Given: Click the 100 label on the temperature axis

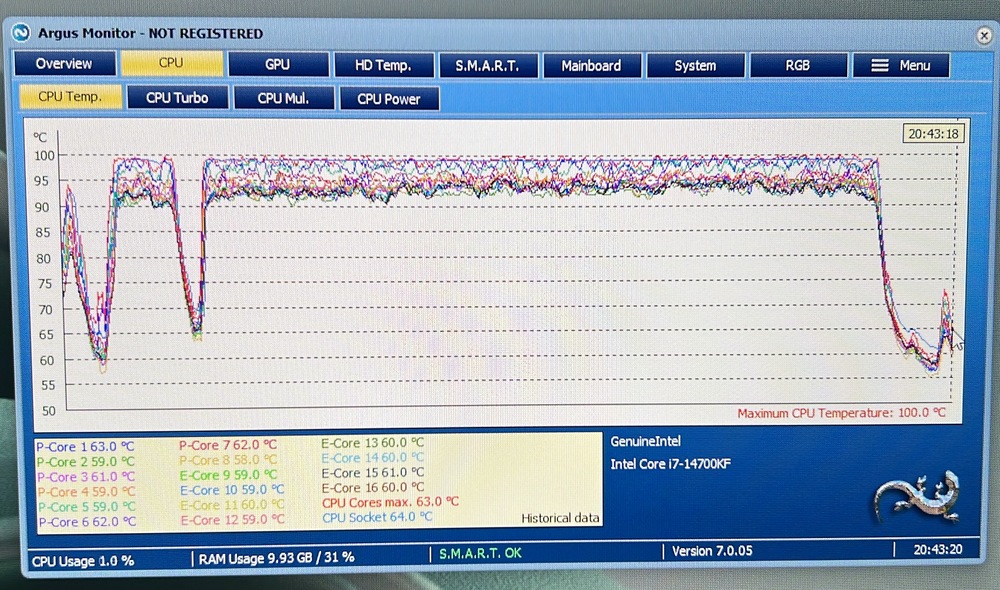Looking at the screenshot, I should [x=45, y=156].
